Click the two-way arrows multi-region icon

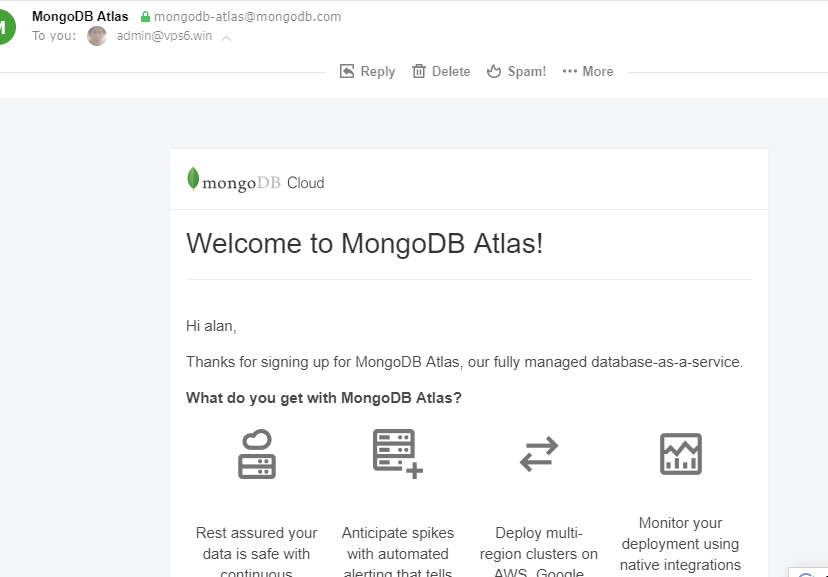coord(539,454)
